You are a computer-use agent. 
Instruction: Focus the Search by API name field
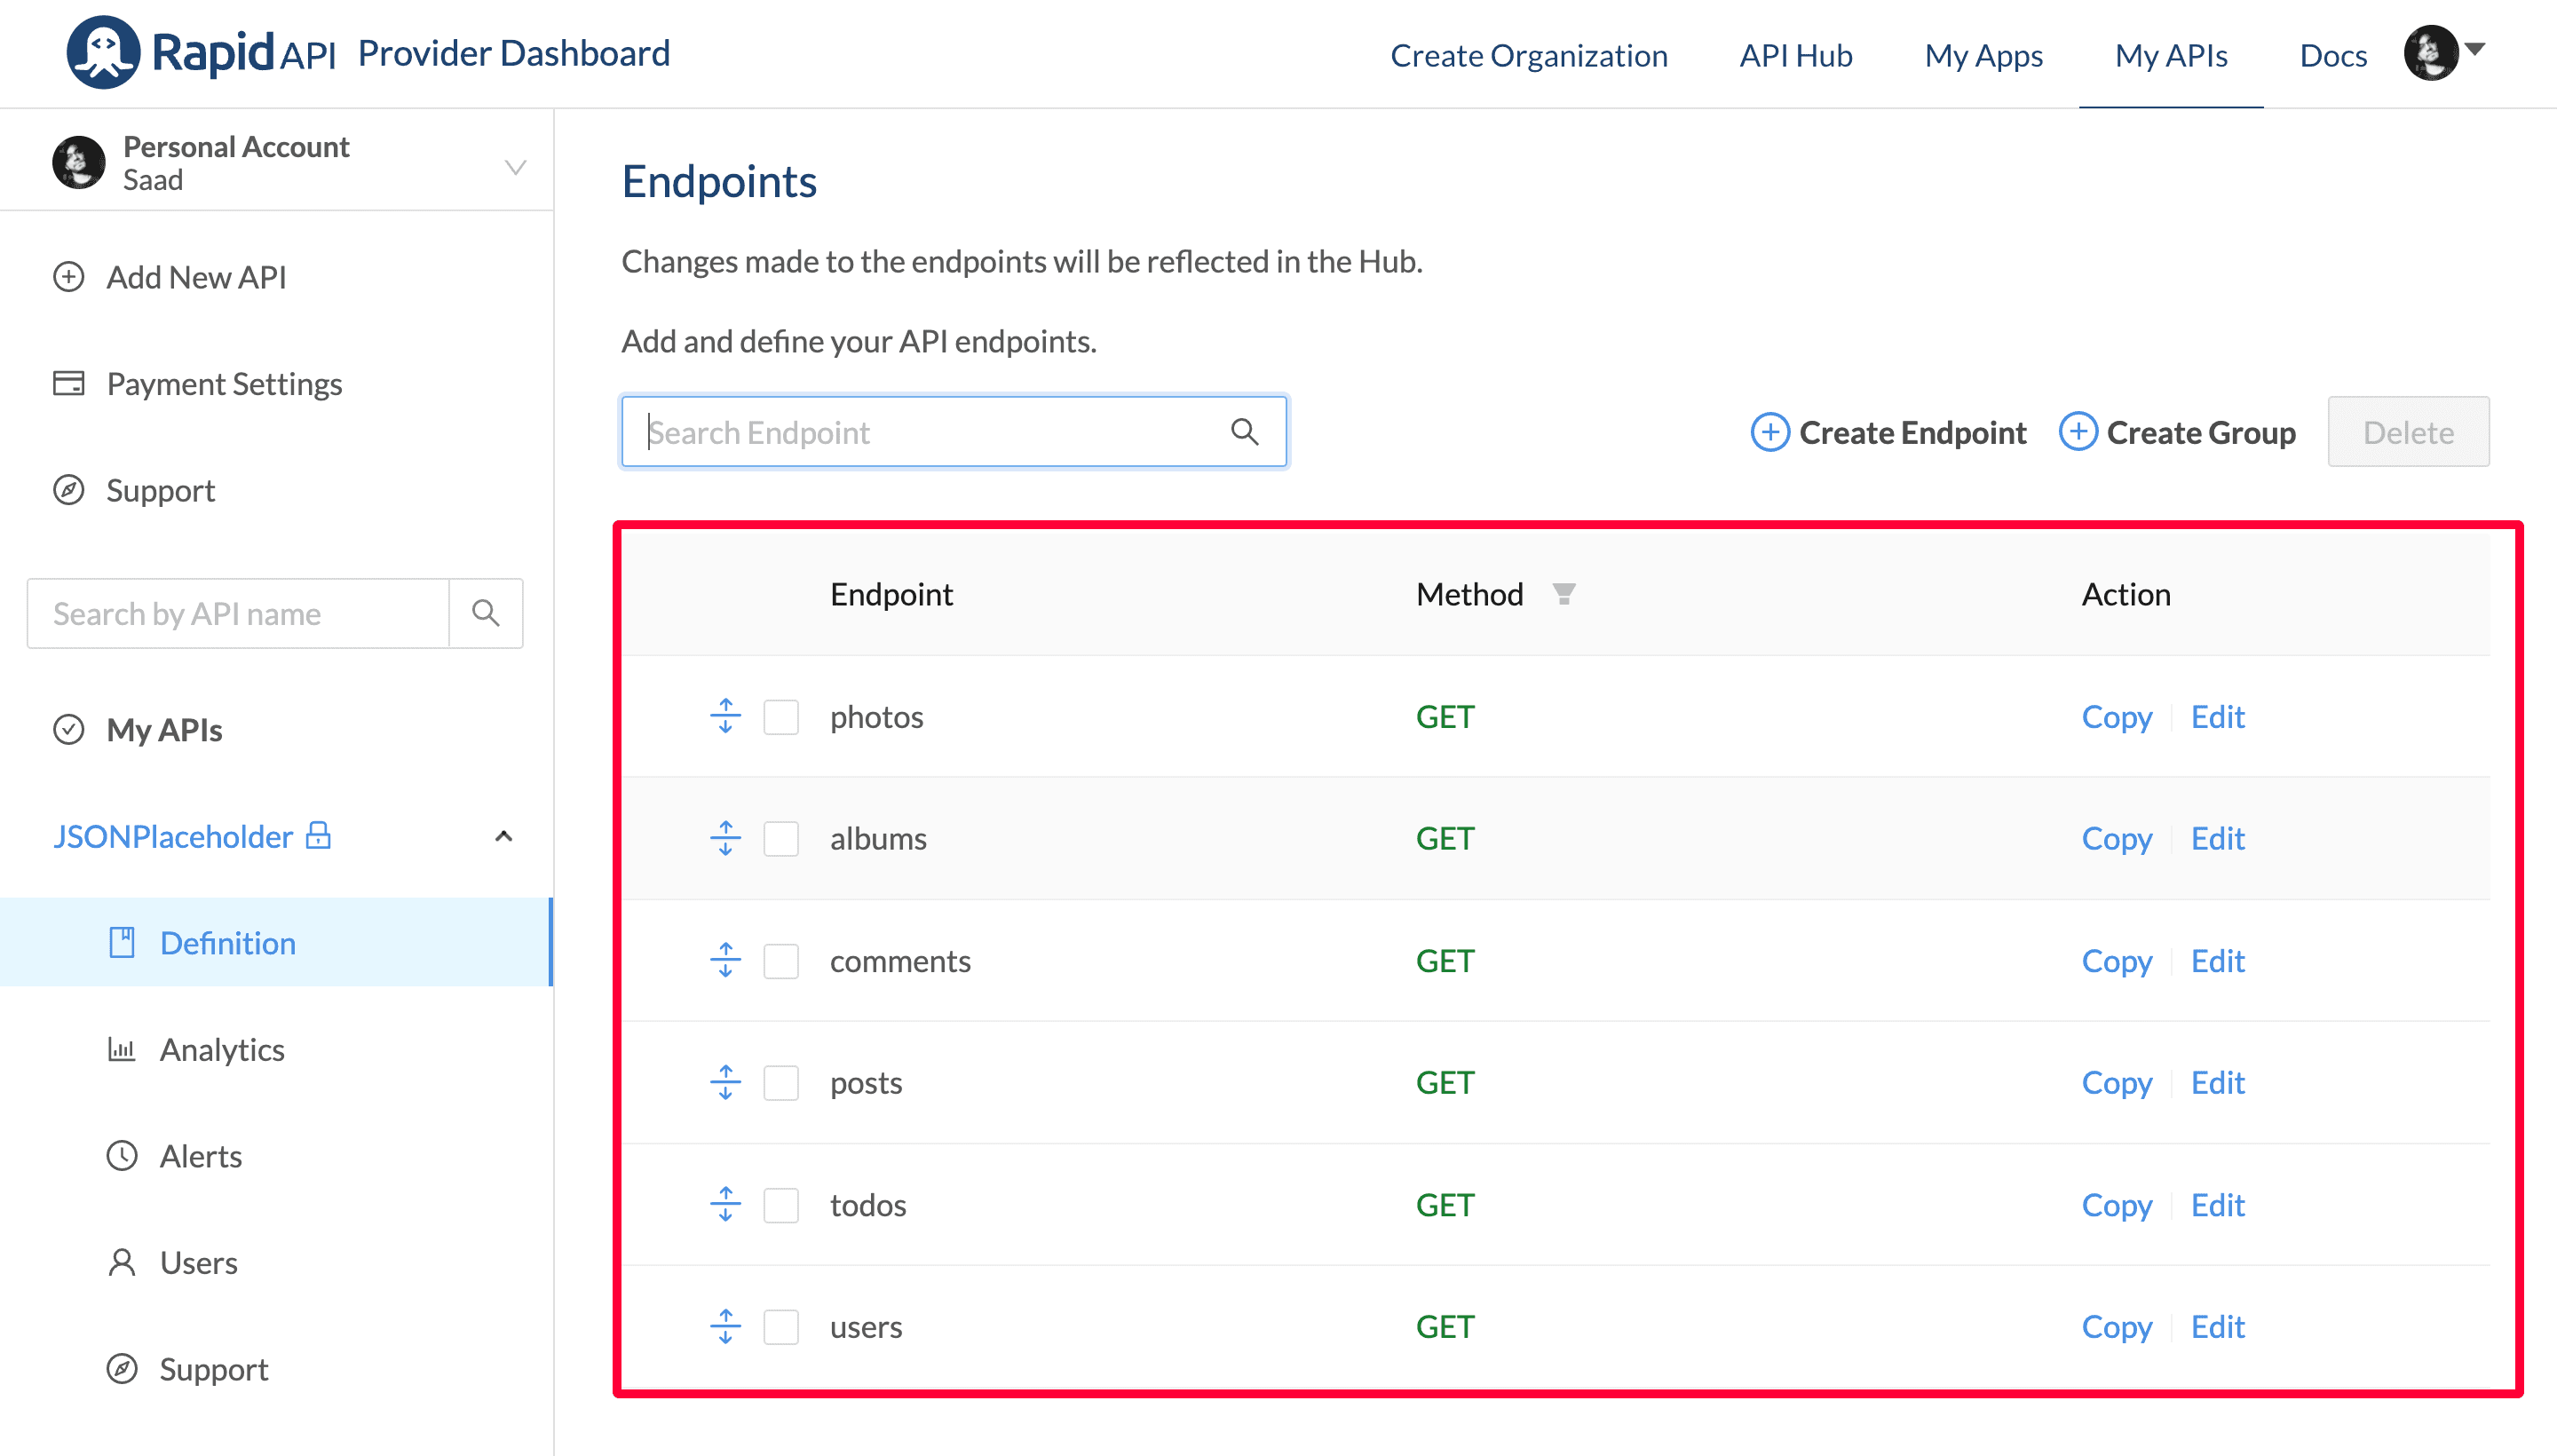pyautogui.click(x=238, y=613)
